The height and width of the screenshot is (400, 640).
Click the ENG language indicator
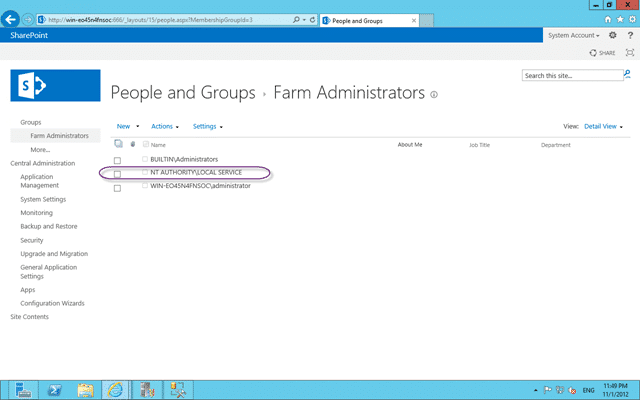click(588, 390)
